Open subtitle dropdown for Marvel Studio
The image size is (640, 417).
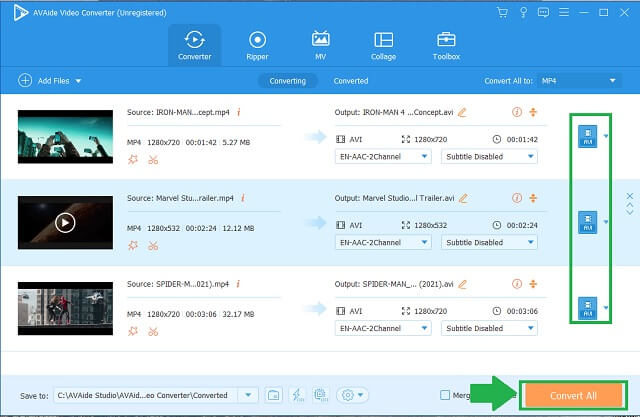click(x=489, y=242)
